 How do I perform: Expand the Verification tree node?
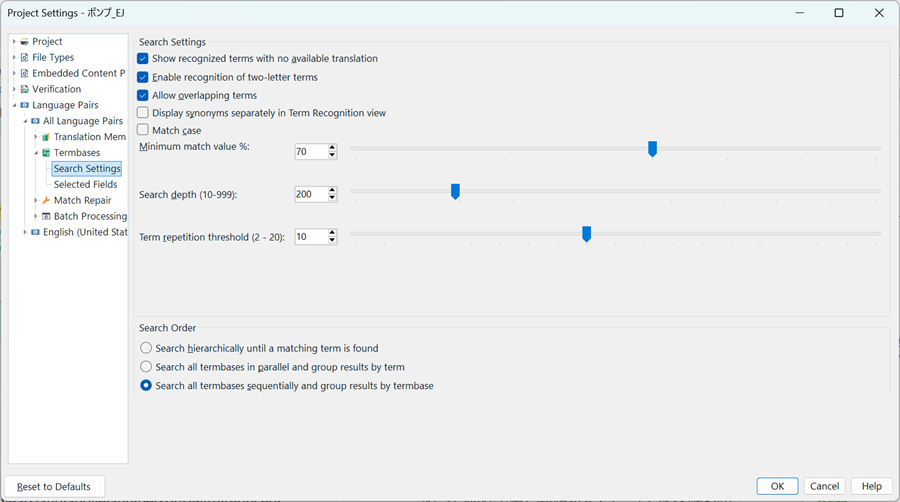14,89
